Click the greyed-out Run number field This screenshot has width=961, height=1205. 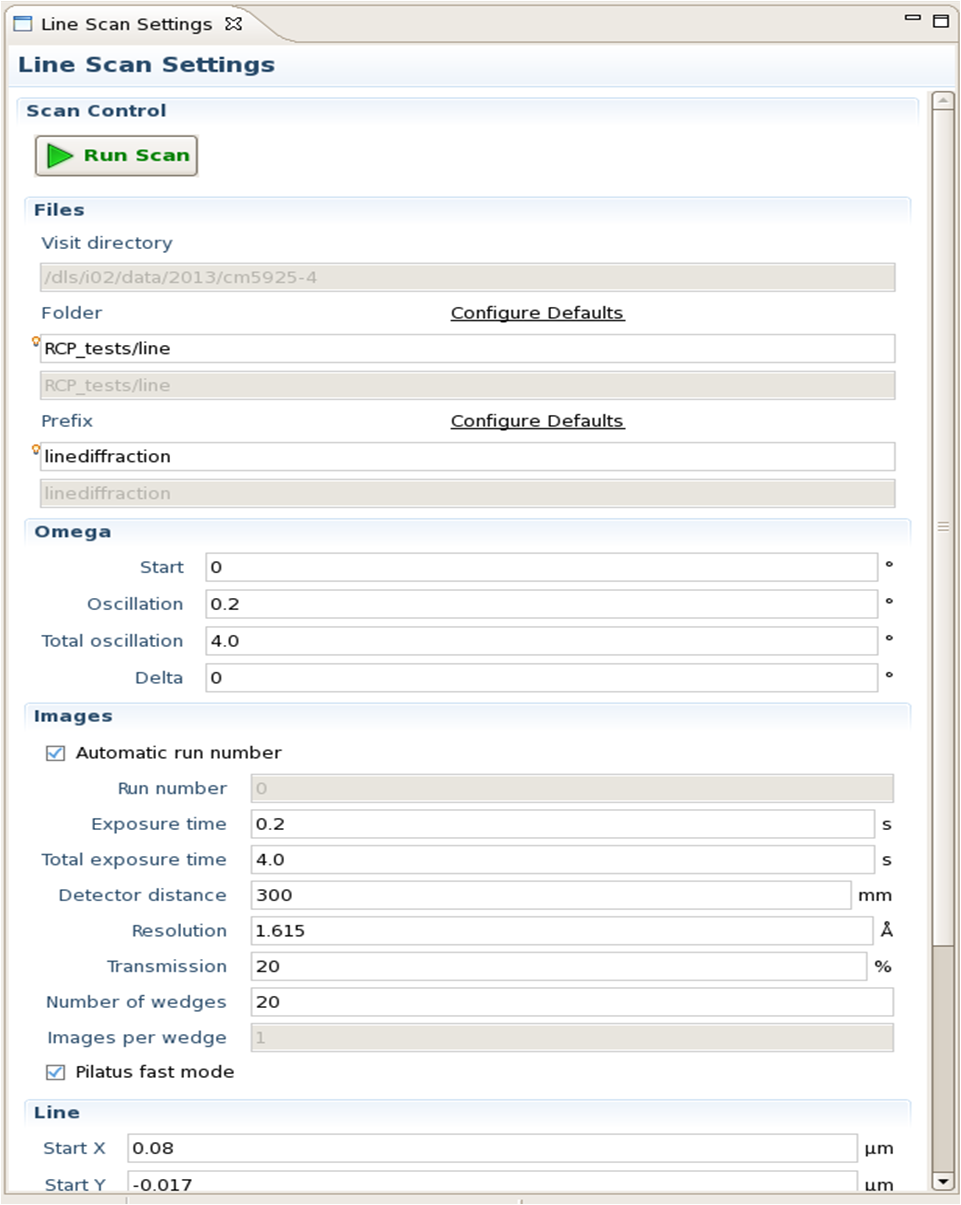(572, 789)
